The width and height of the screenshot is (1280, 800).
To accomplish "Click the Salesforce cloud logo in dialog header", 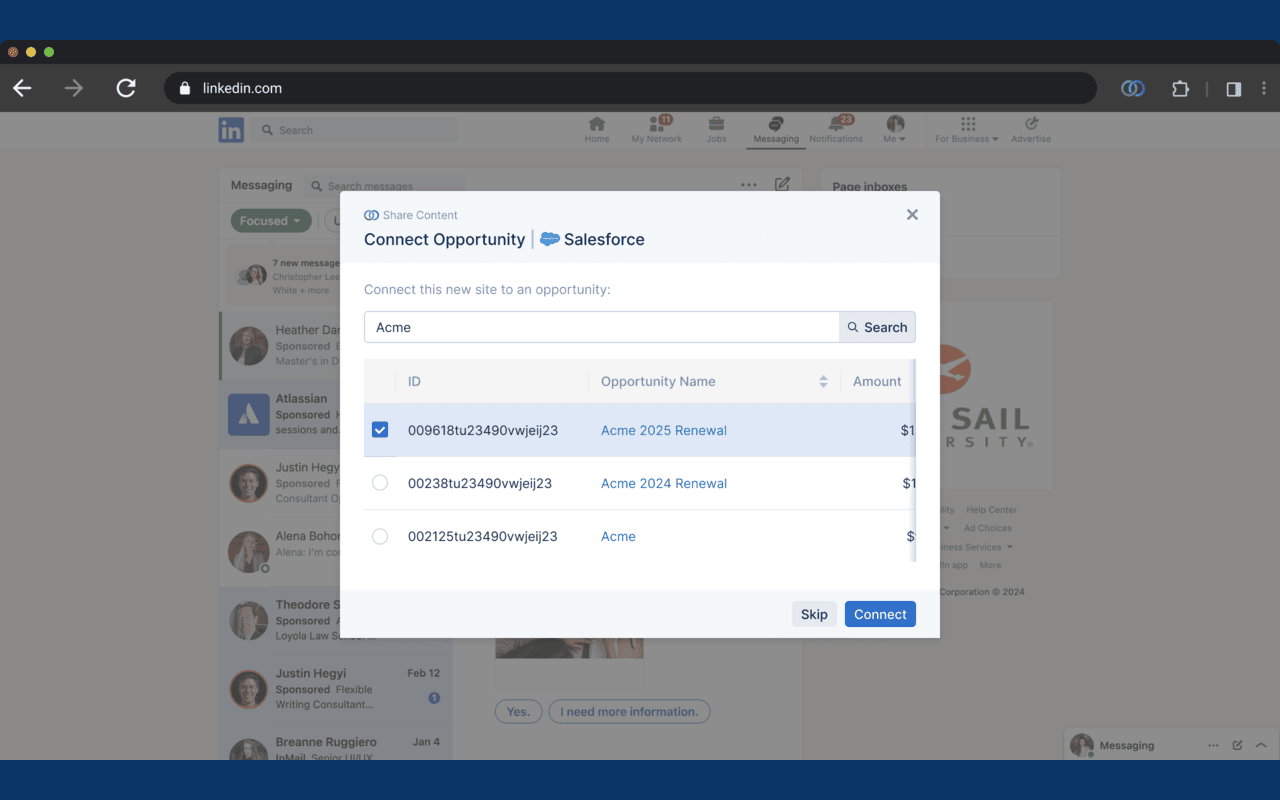I will 550,239.
